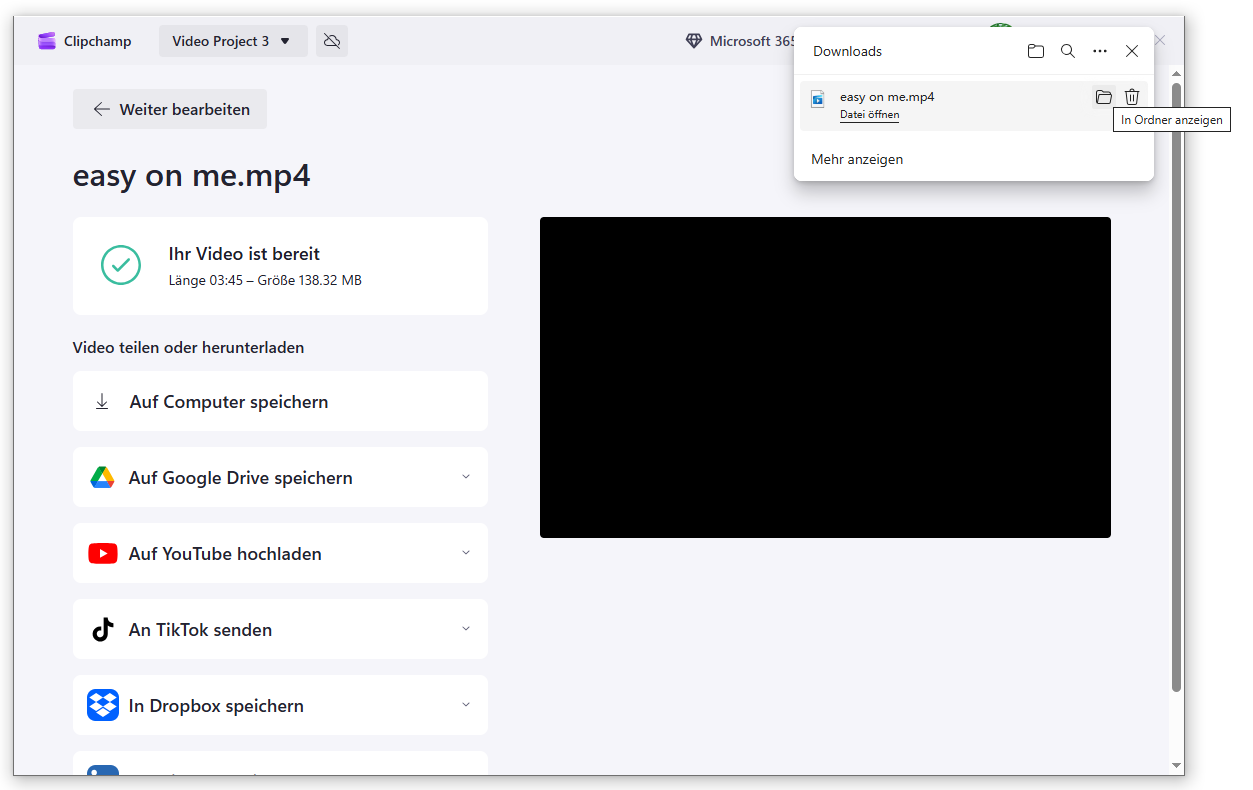Click Weiter bearbeiten back button
Screen dimensions: 1253x790
[170, 109]
